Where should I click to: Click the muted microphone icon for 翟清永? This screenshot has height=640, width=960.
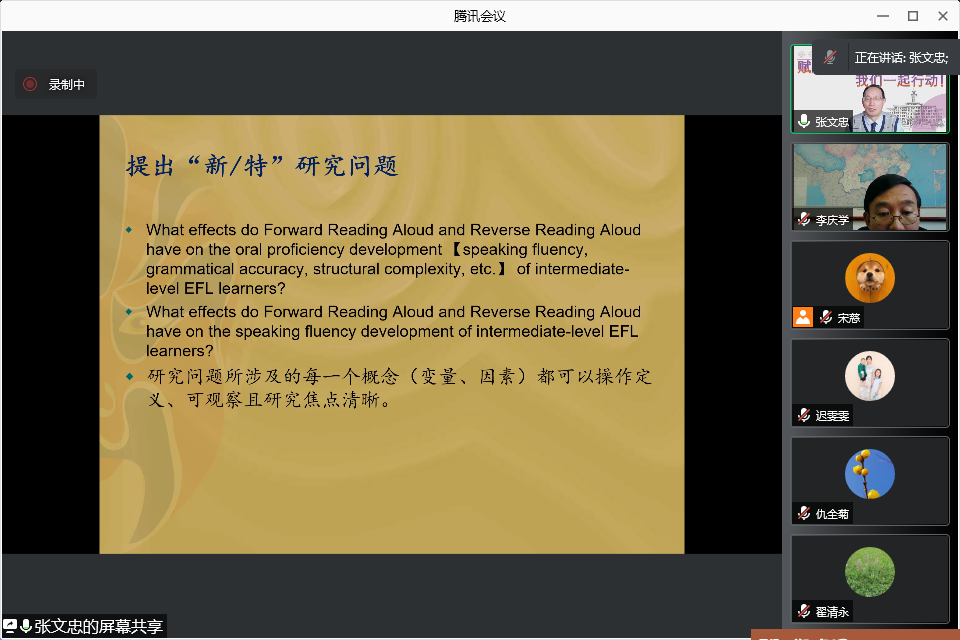tap(804, 611)
